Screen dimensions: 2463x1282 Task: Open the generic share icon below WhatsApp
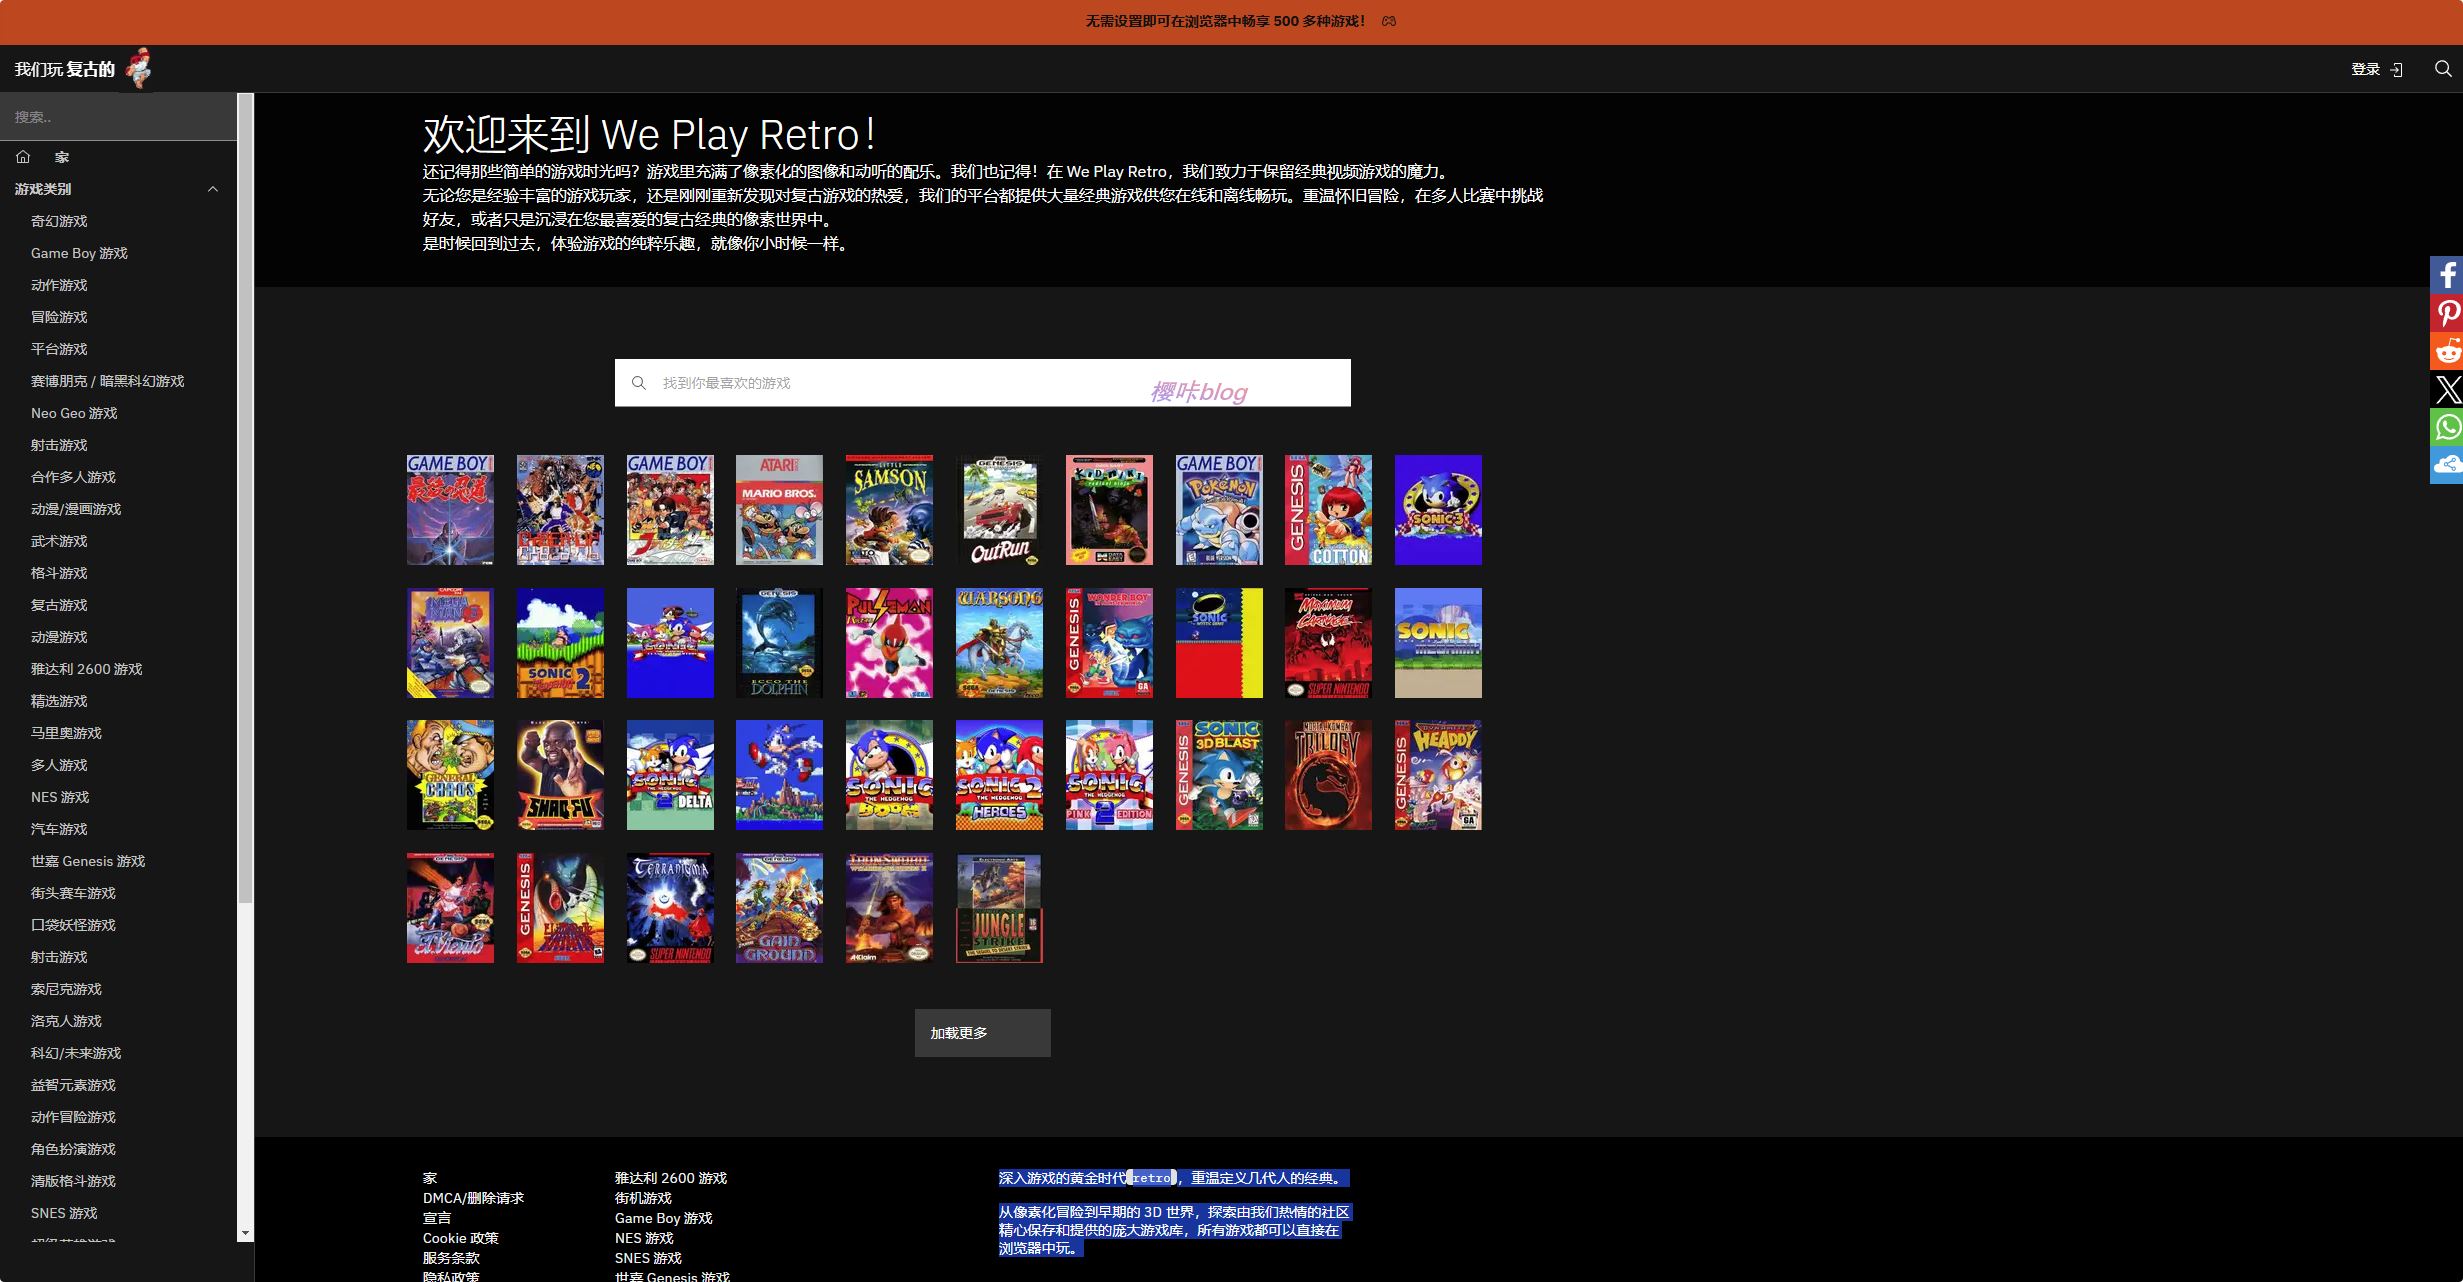tap(2447, 465)
